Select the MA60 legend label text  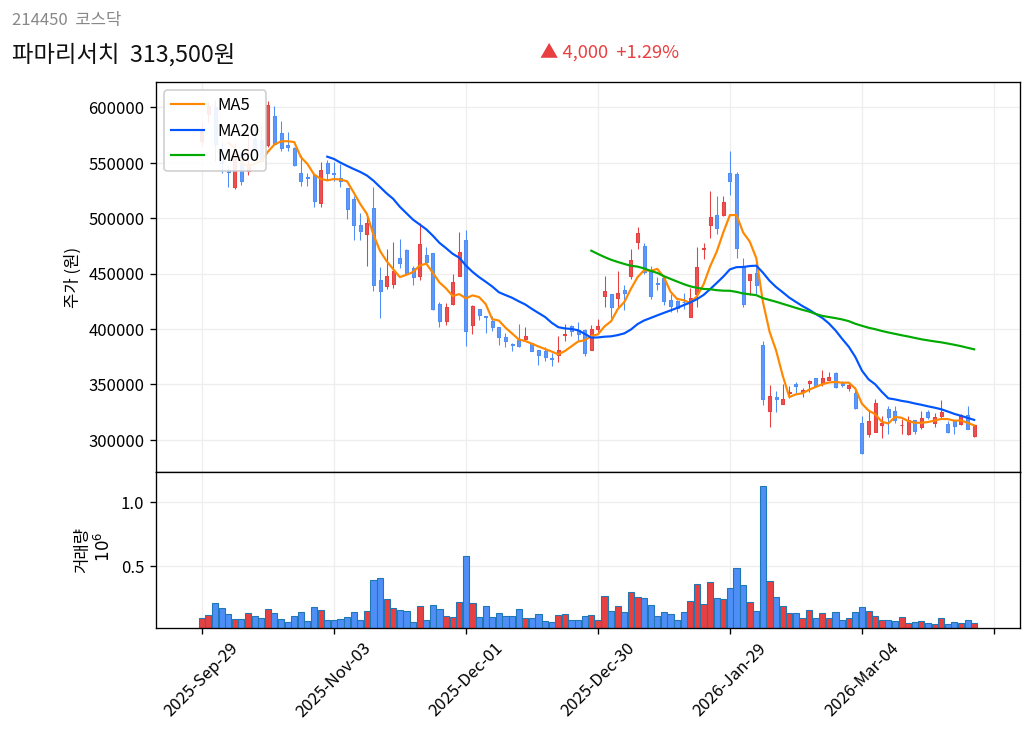(238, 155)
